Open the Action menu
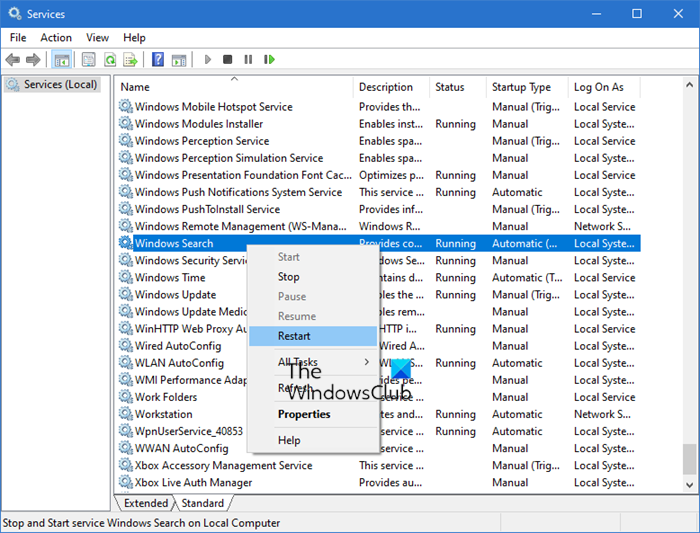The image size is (700, 533). click(56, 37)
